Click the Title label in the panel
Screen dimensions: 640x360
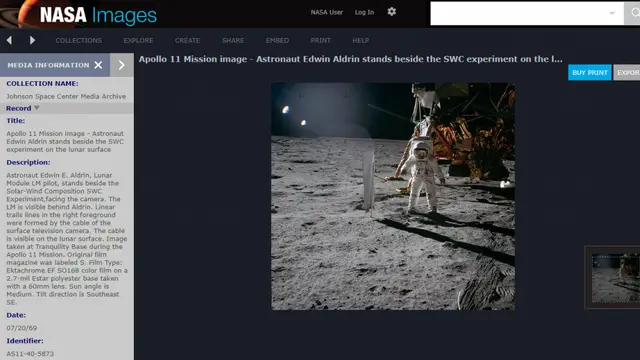[x=16, y=120]
